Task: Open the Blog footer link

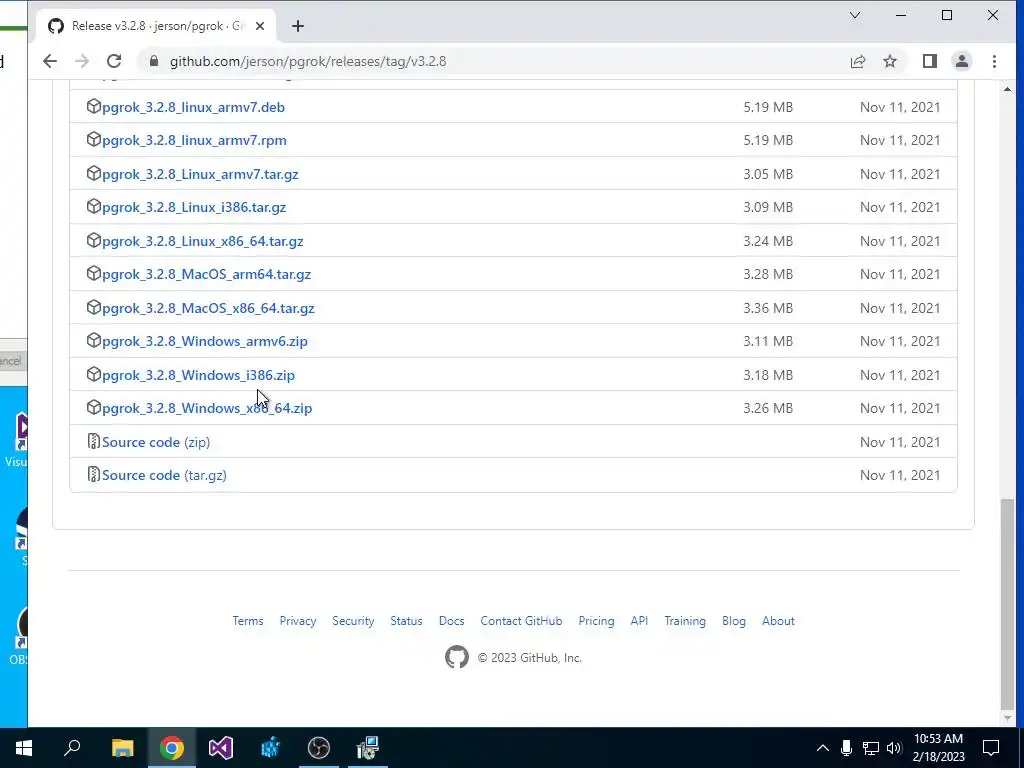Action: coord(734,621)
